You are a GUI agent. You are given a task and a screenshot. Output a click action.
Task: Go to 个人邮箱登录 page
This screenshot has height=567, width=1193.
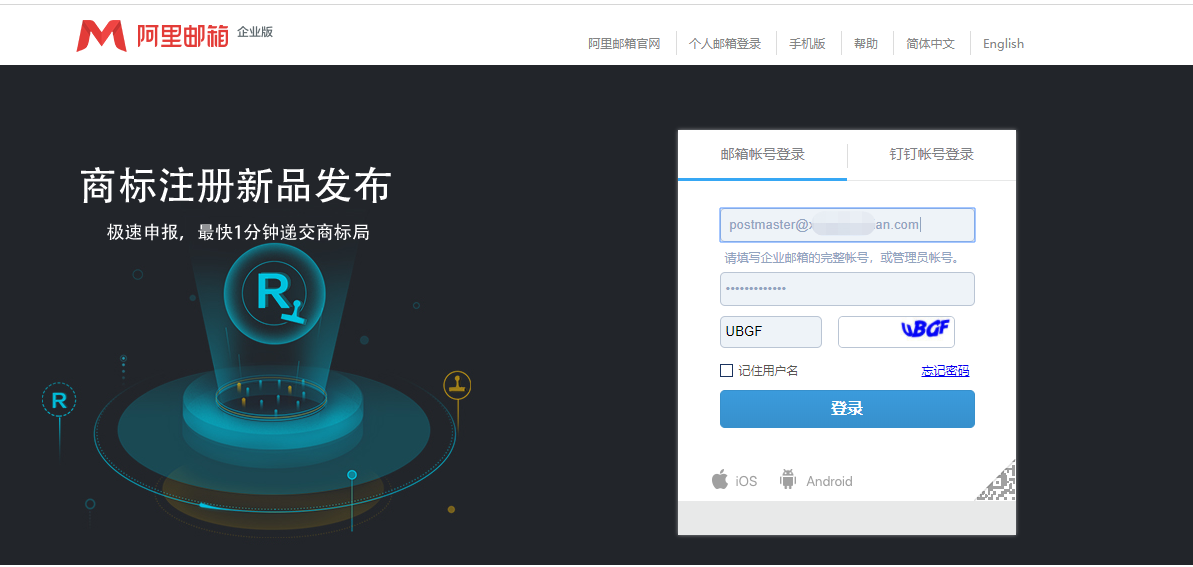pos(725,43)
